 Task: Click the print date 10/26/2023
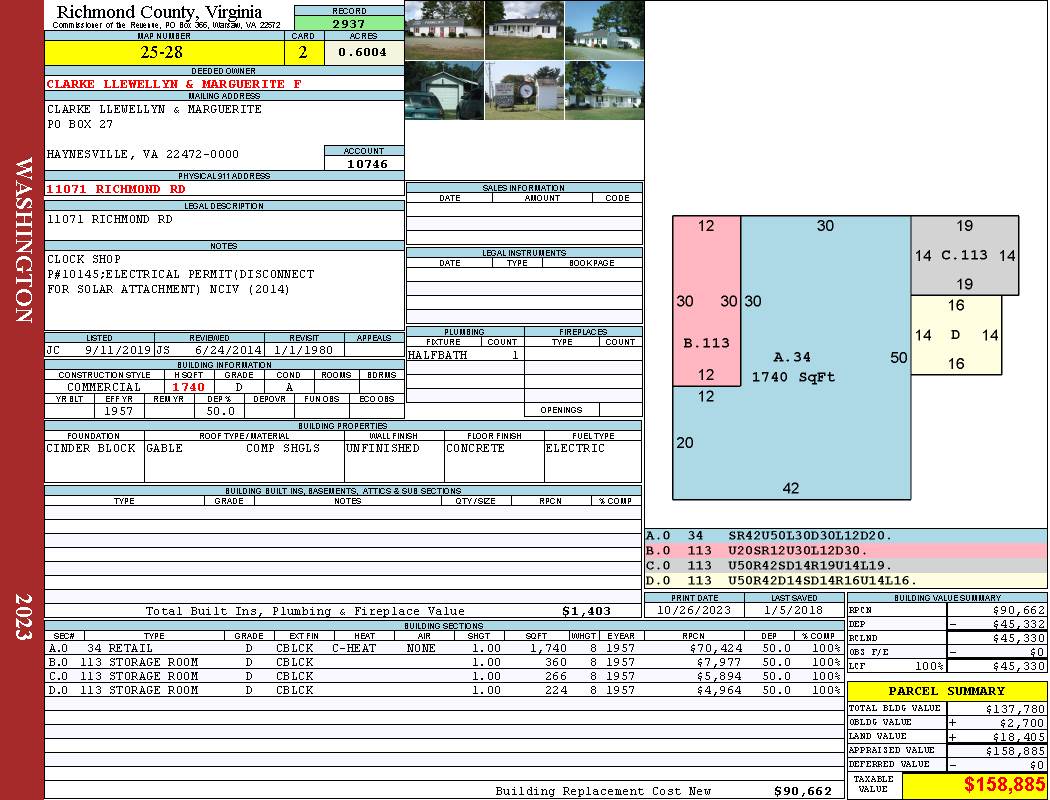point(694,610)
